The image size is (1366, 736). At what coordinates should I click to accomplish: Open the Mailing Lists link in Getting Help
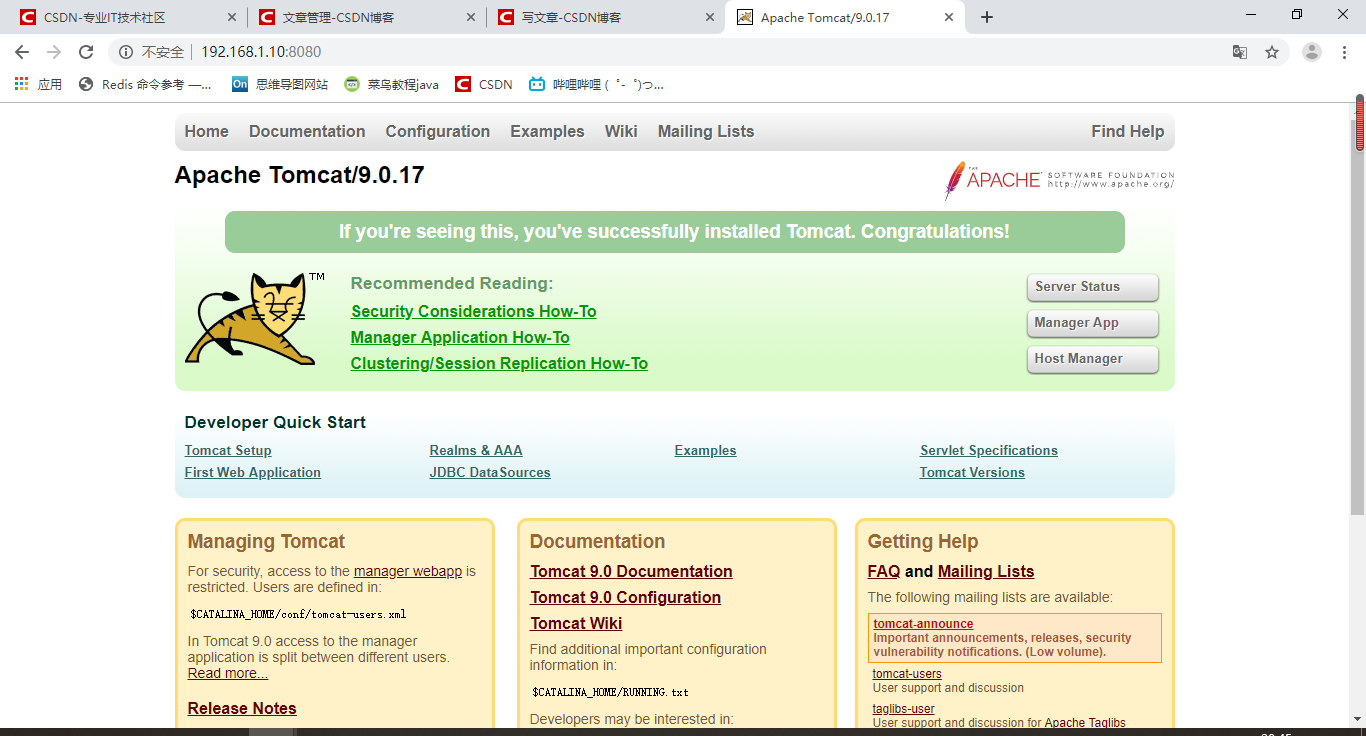point(986,572)
